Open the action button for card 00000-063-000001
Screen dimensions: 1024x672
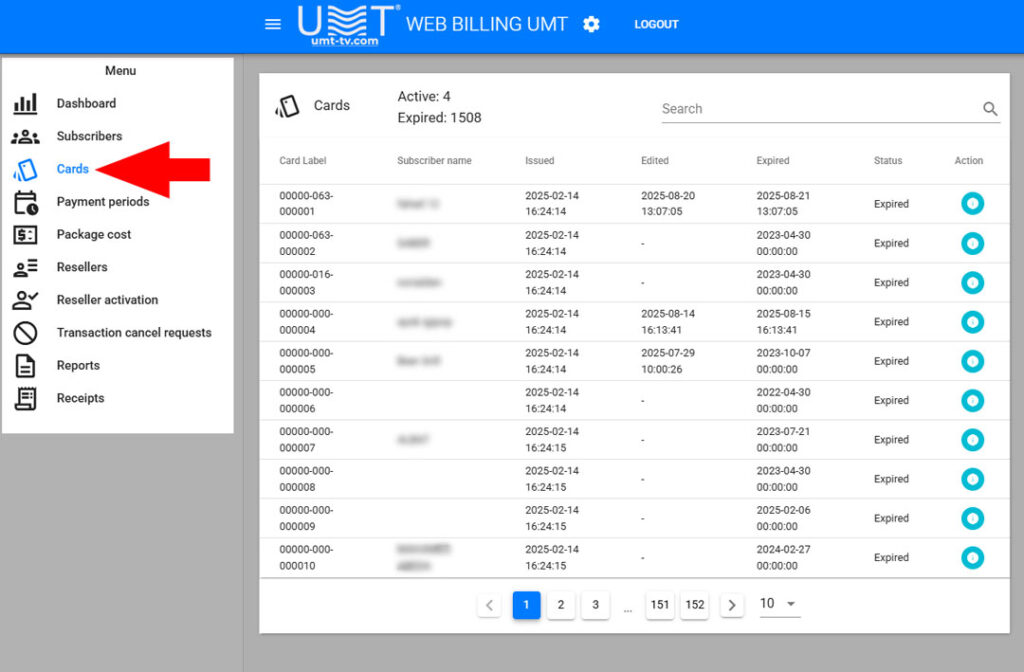(x=972, y=203)
